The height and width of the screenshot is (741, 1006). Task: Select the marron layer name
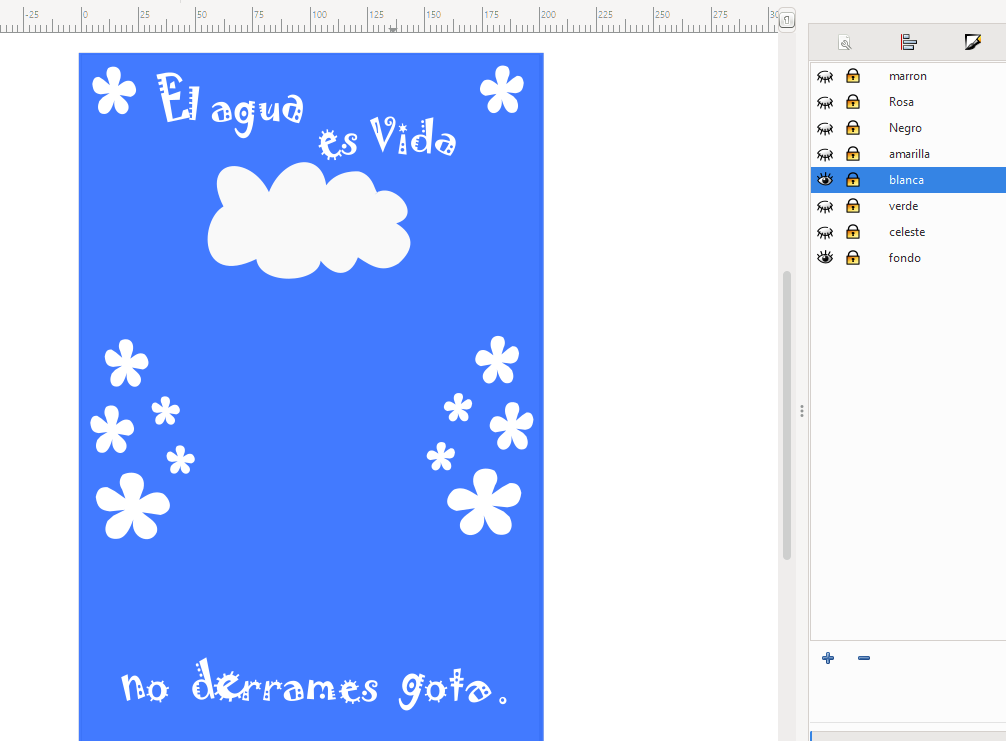(908, 76)
